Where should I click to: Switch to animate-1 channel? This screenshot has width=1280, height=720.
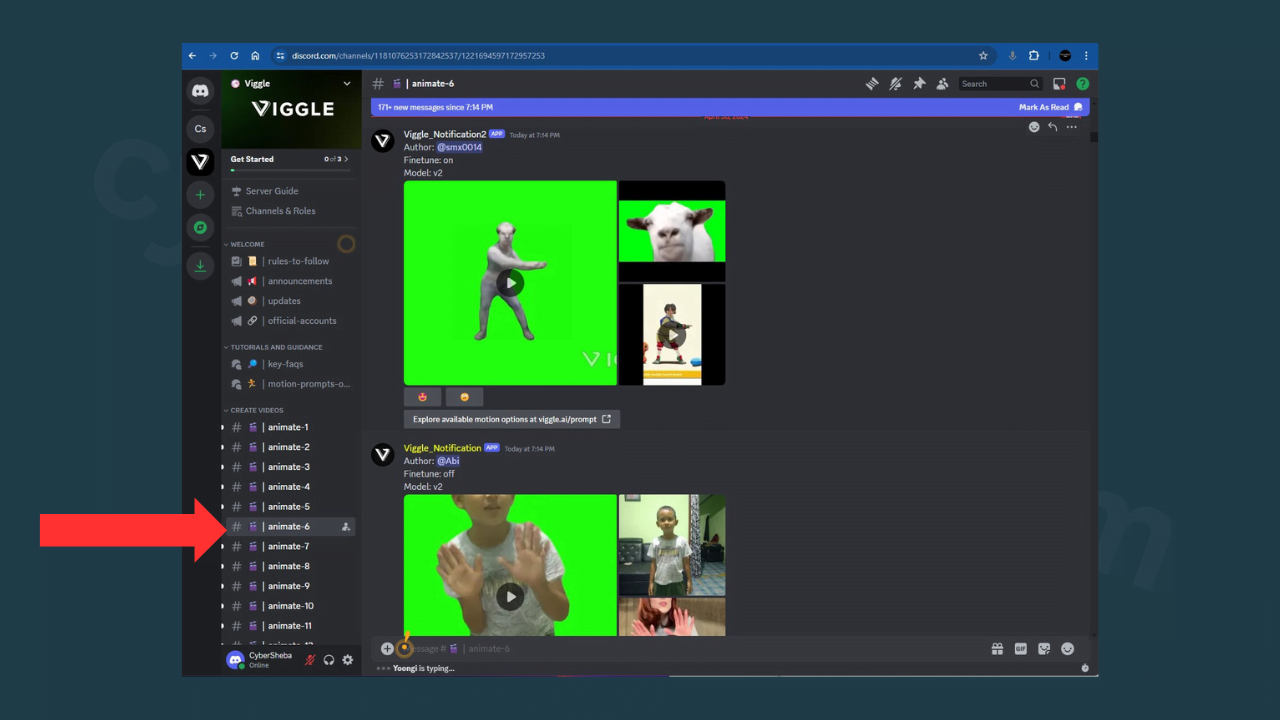[290, 427]
